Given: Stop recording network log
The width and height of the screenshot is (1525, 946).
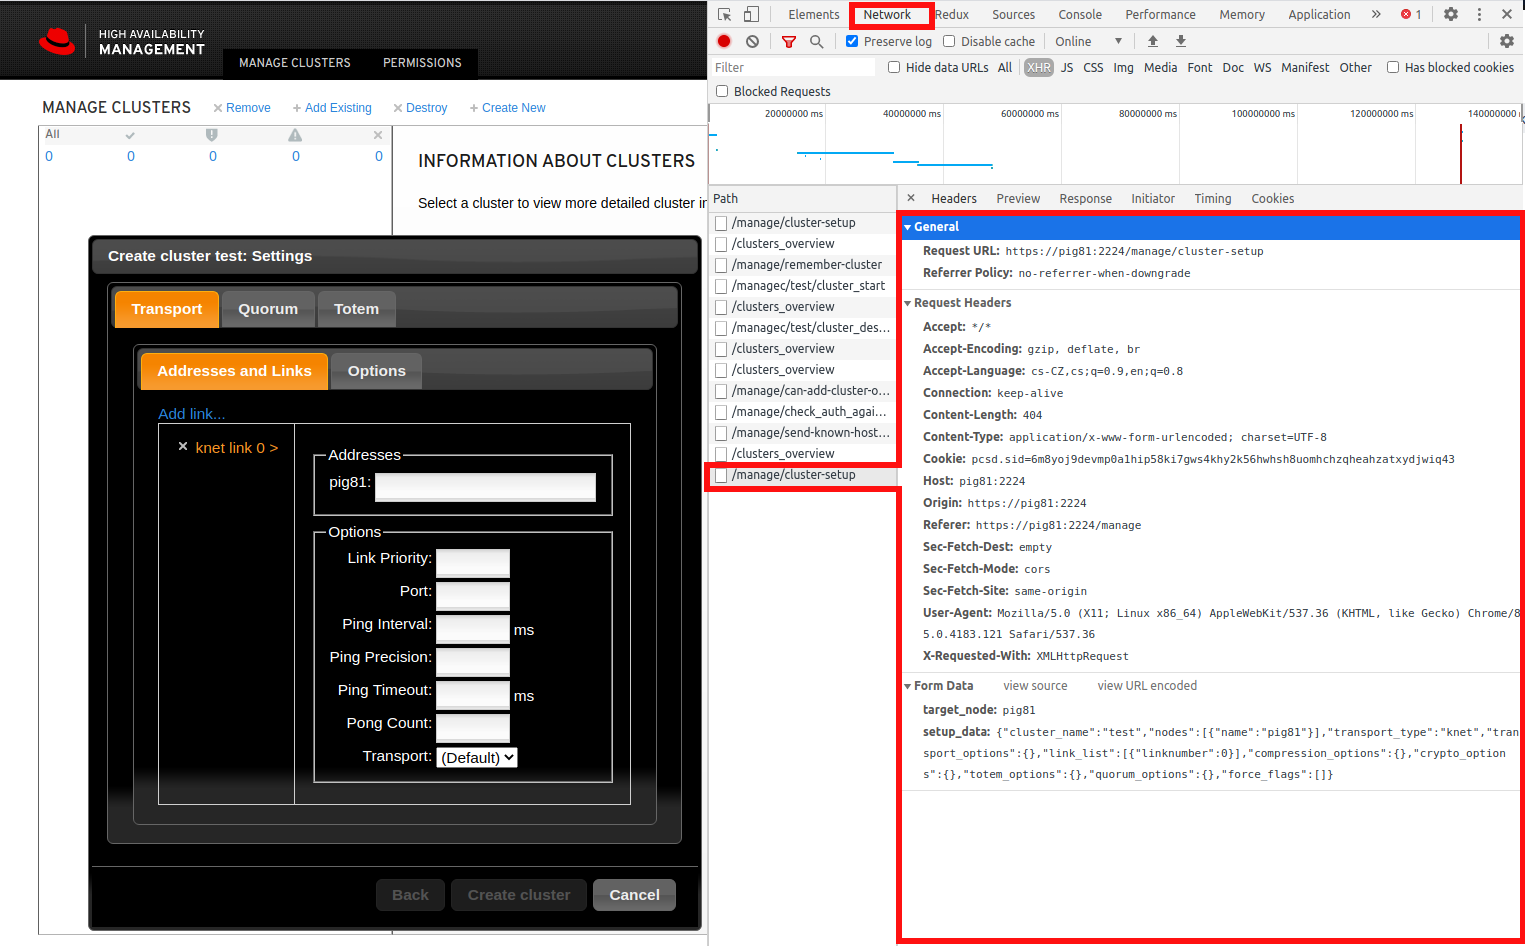Looking at the screenshot, I should [723, 41].
